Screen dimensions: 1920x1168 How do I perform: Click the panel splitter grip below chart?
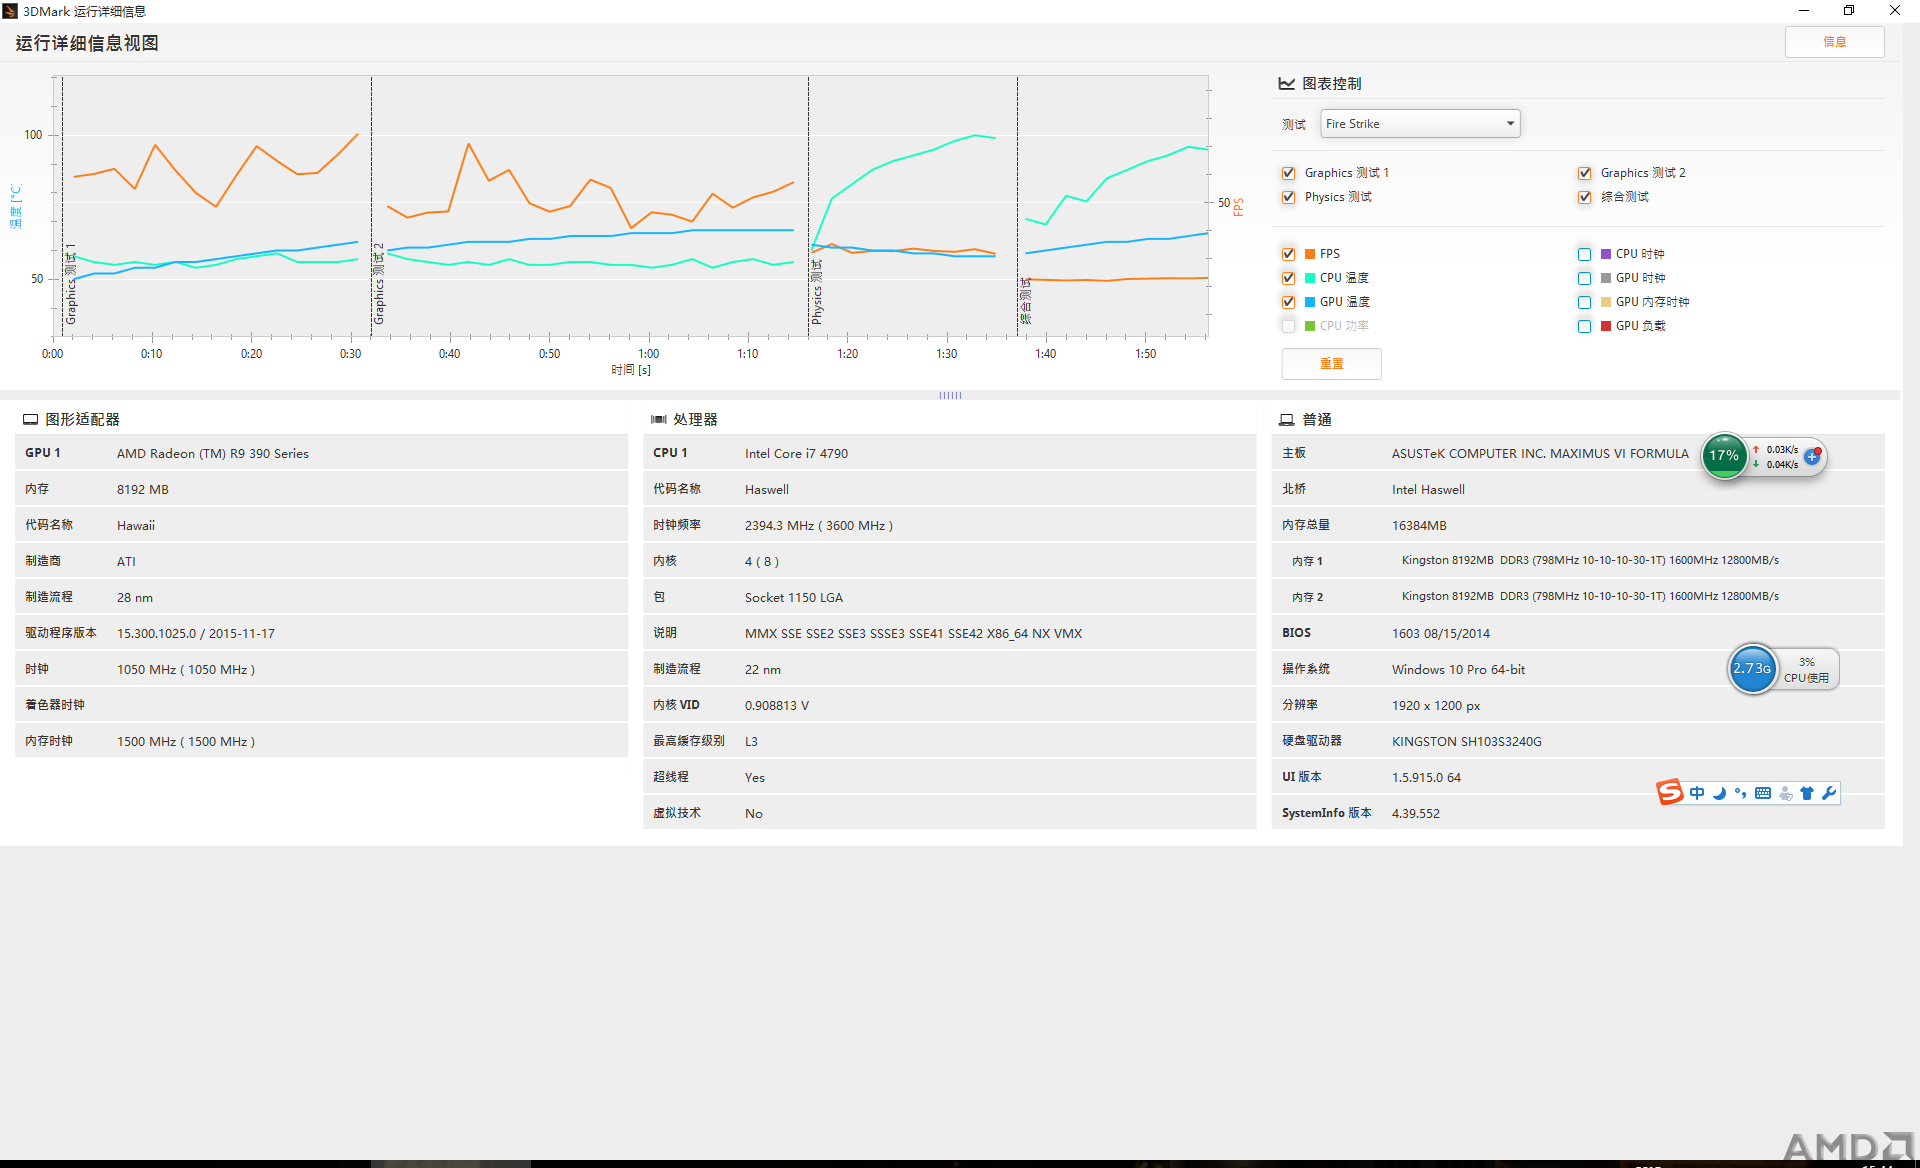tap(950, 396)
